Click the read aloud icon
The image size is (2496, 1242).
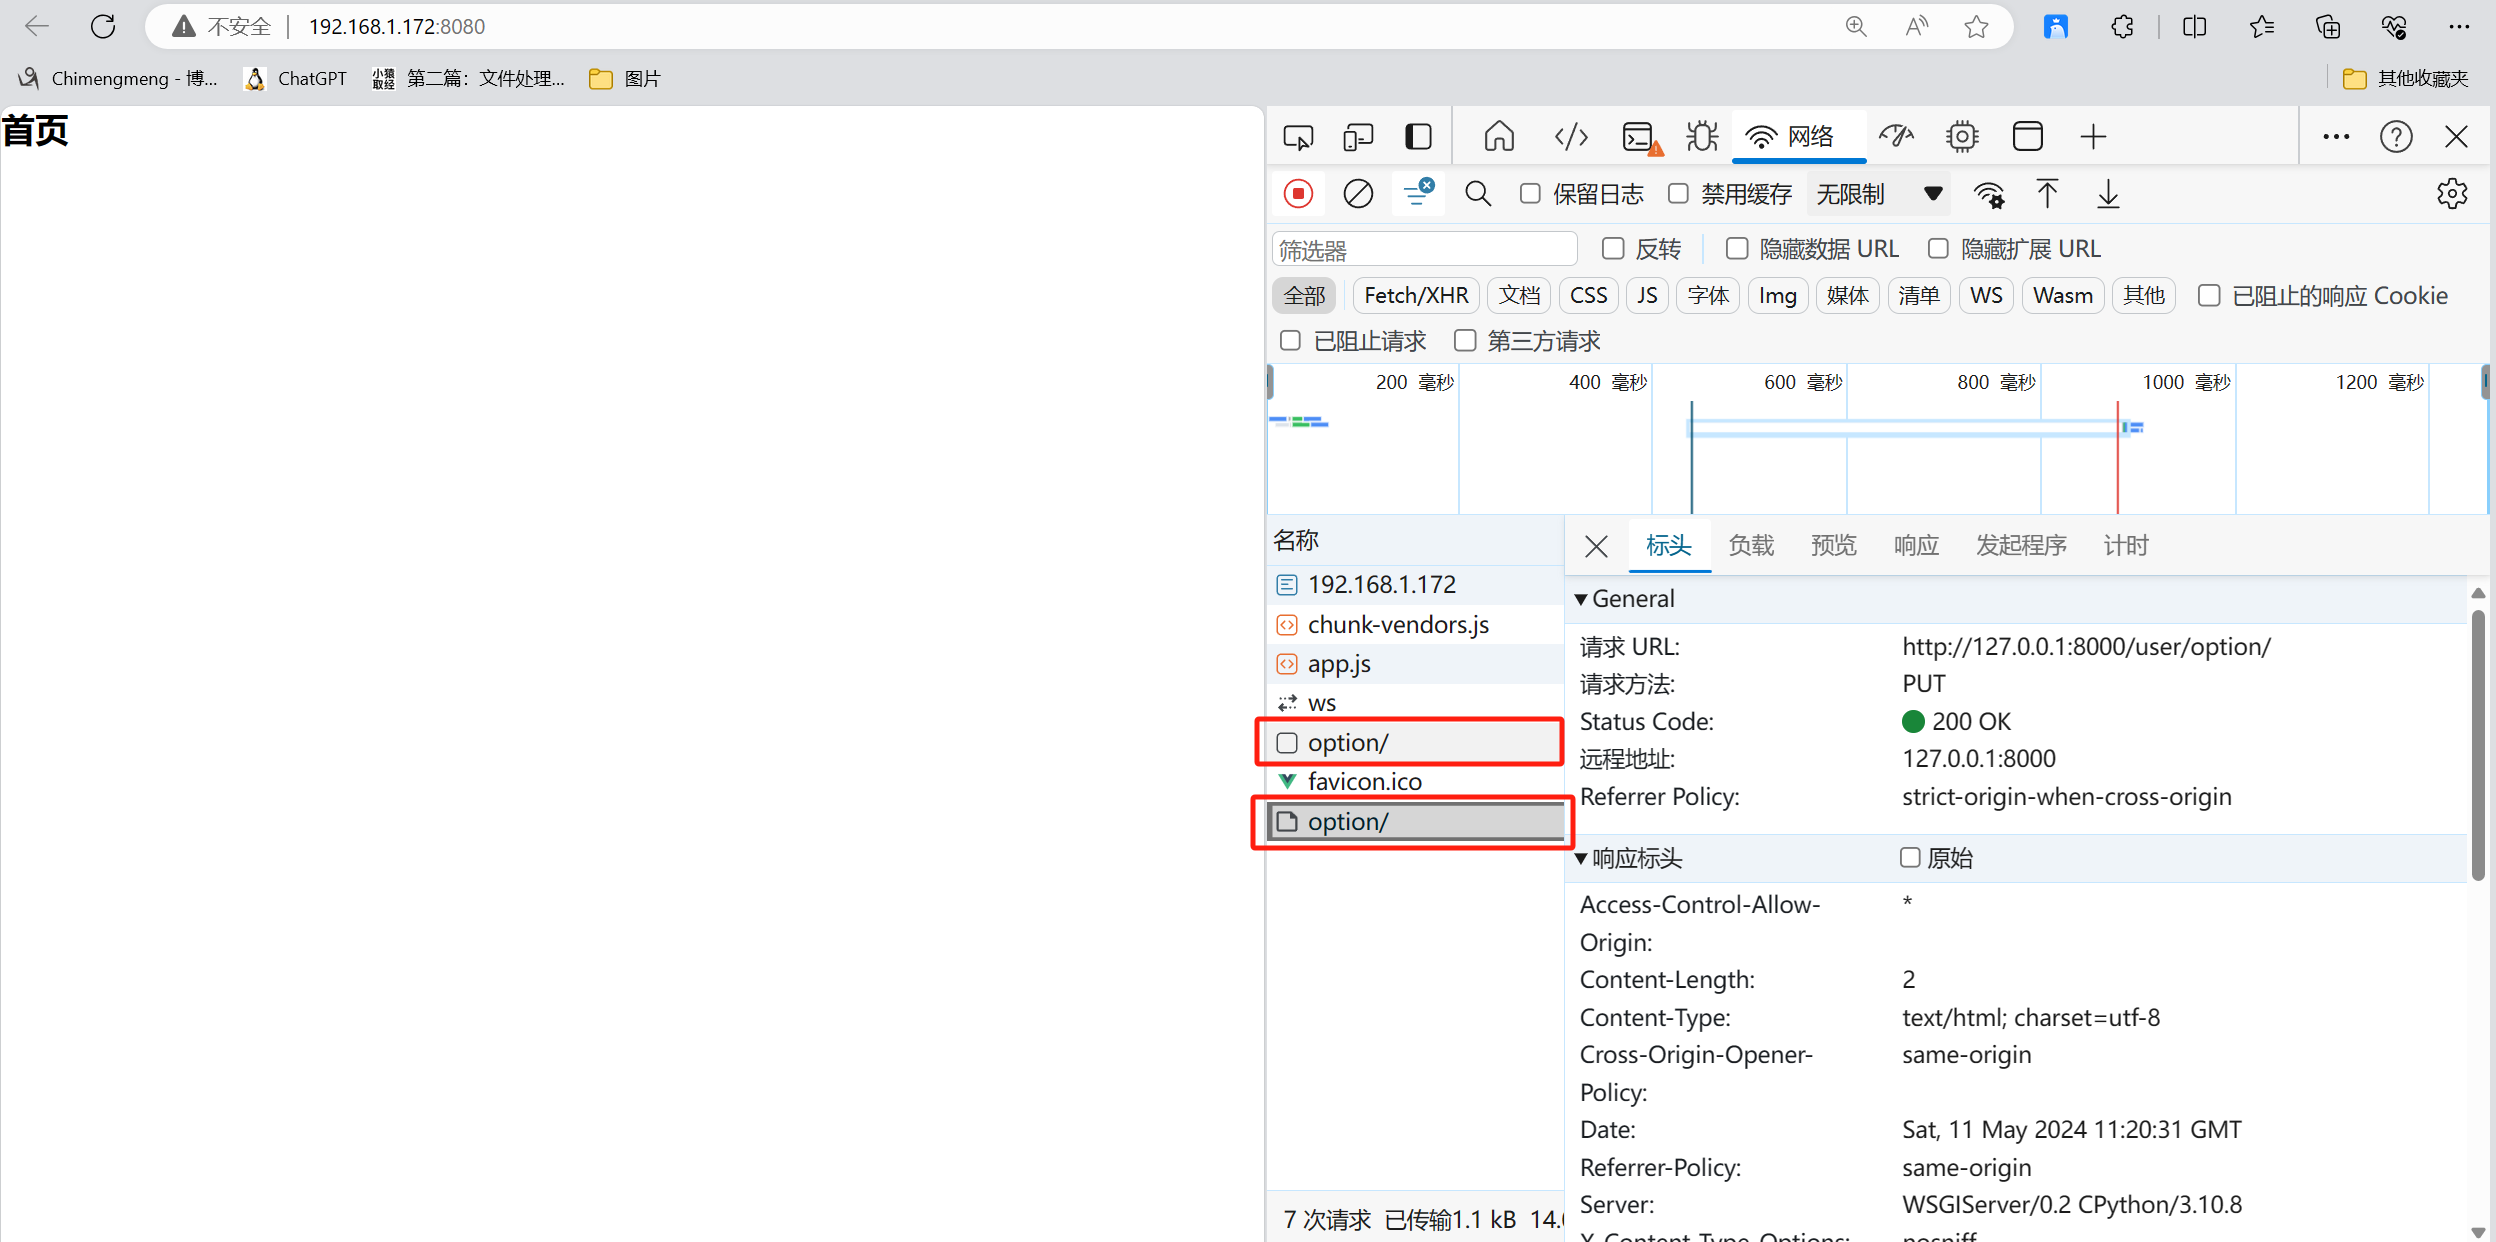1916,26
